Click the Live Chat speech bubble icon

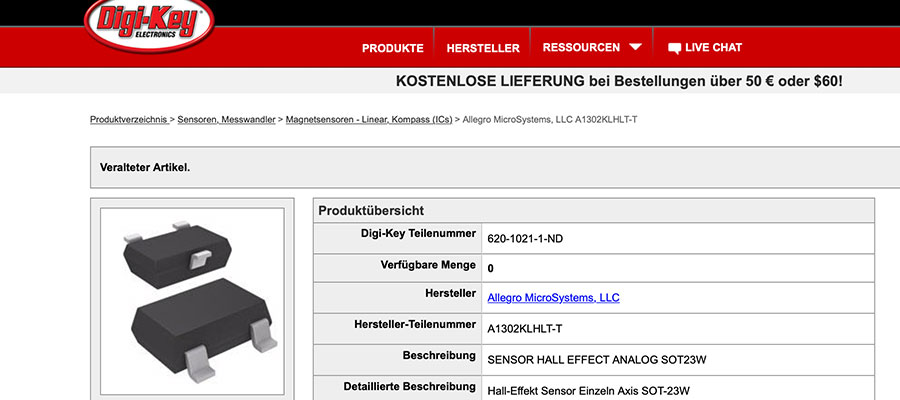tap(674, 48)
